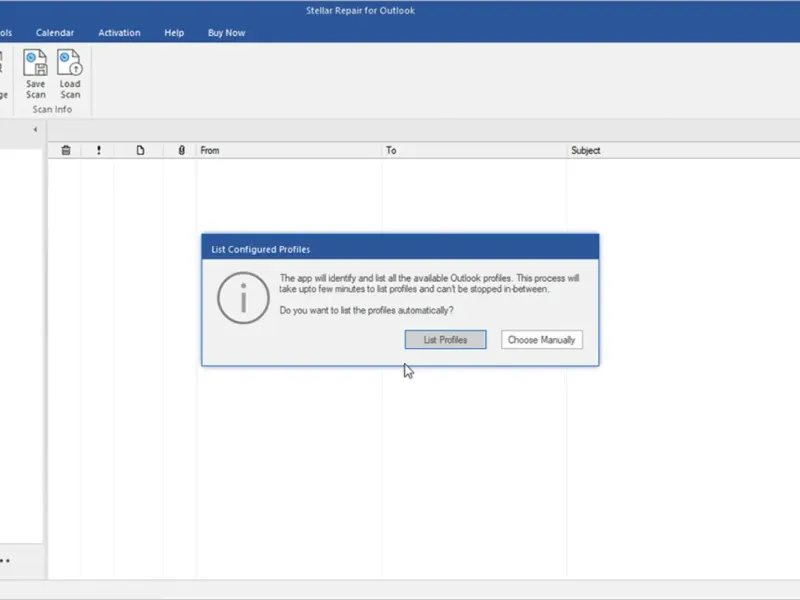Sort messages by From column

[289, 151]
